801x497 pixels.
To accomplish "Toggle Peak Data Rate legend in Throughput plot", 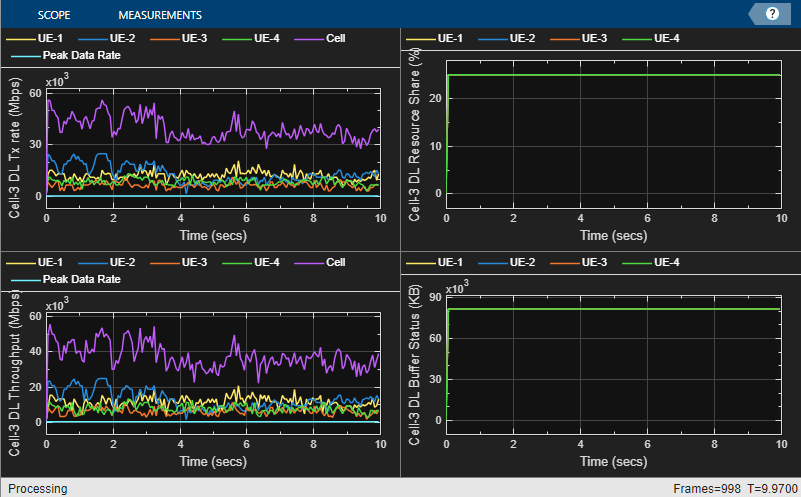I will point(66,279).
